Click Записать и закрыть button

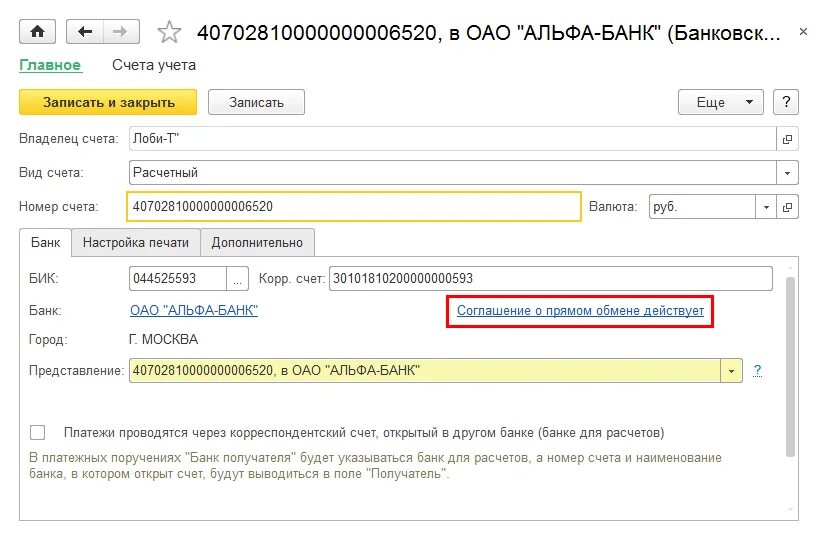108,102
